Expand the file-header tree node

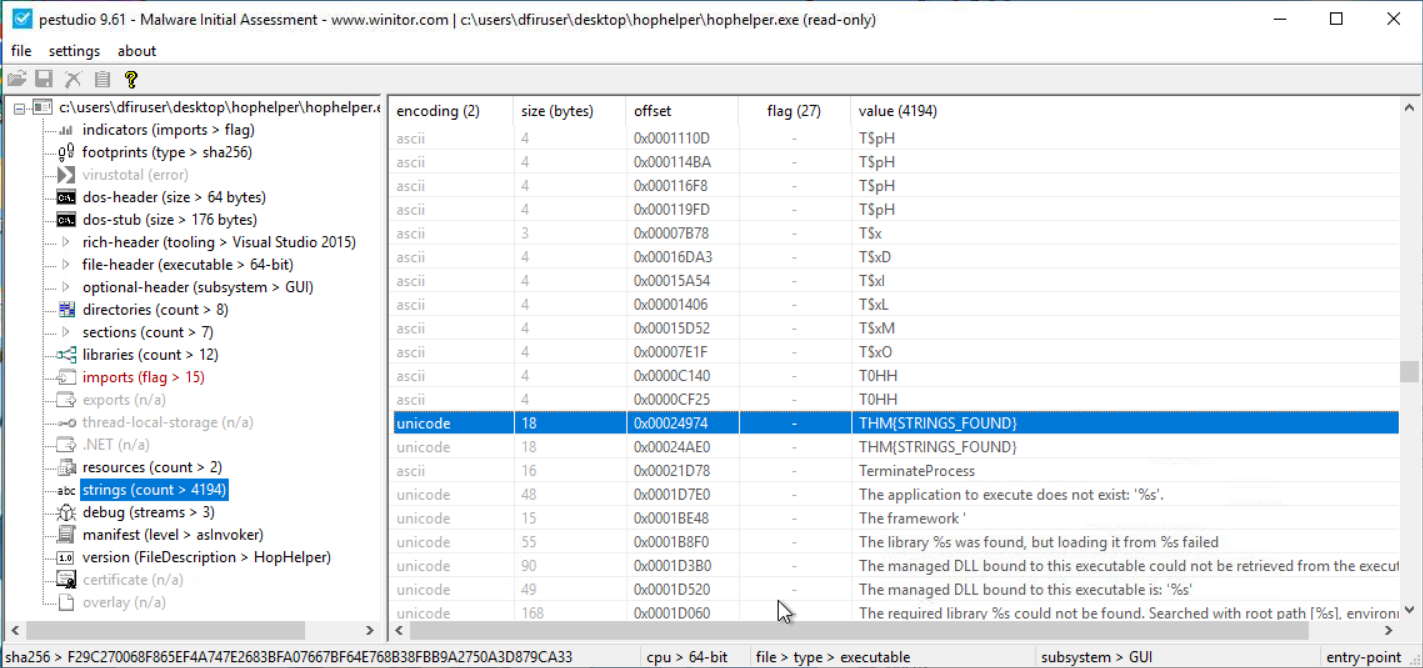tap(66, 265)
